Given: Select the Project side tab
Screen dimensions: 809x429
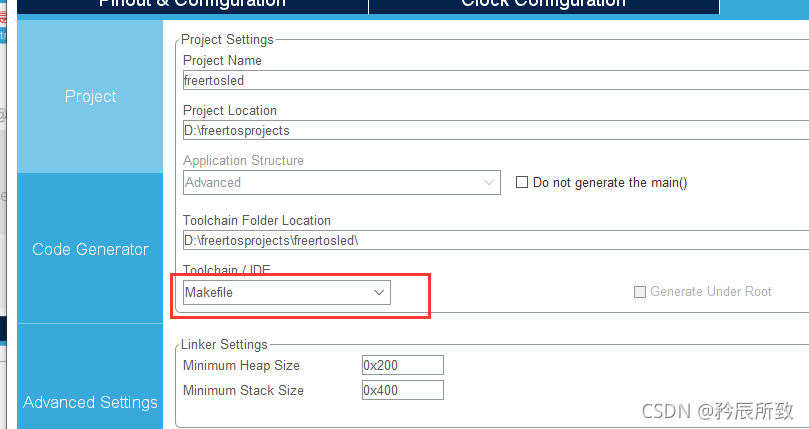Looking at the screenshot, I should tap(90, 96).
